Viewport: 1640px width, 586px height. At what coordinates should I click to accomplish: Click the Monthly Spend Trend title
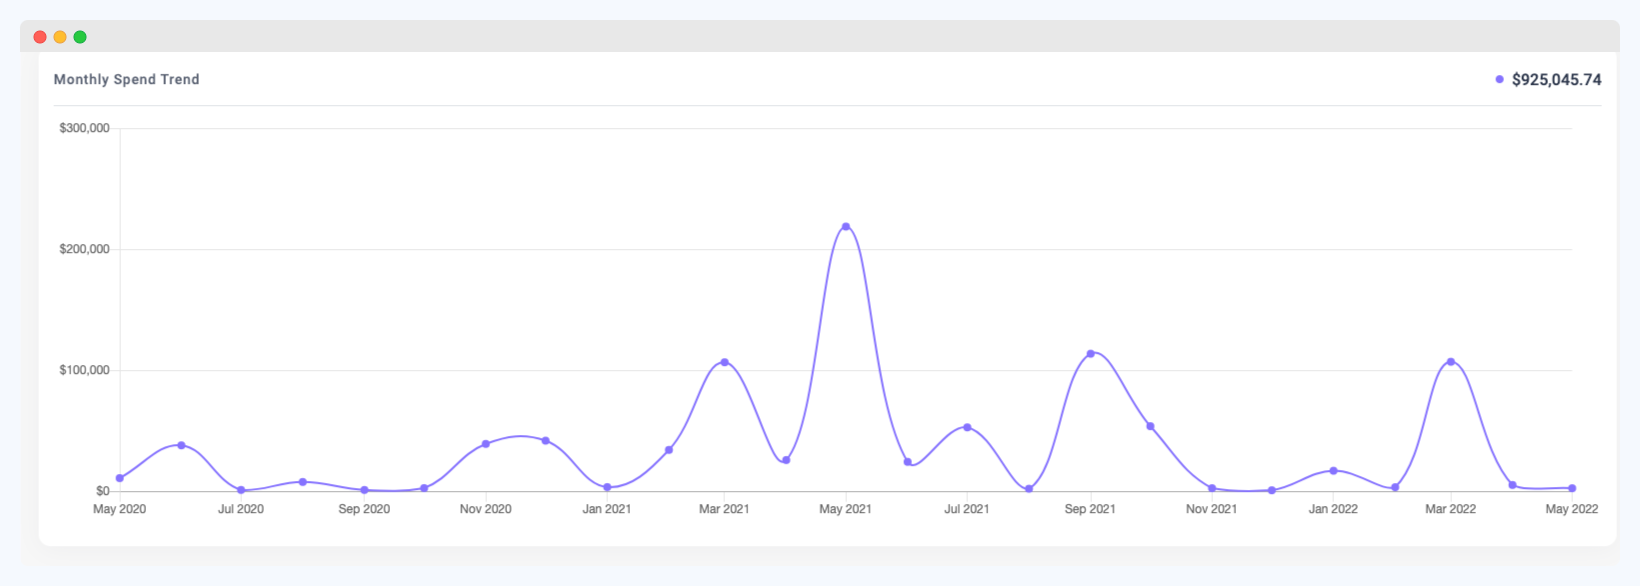pyautogui.click(x=127, y=80)
